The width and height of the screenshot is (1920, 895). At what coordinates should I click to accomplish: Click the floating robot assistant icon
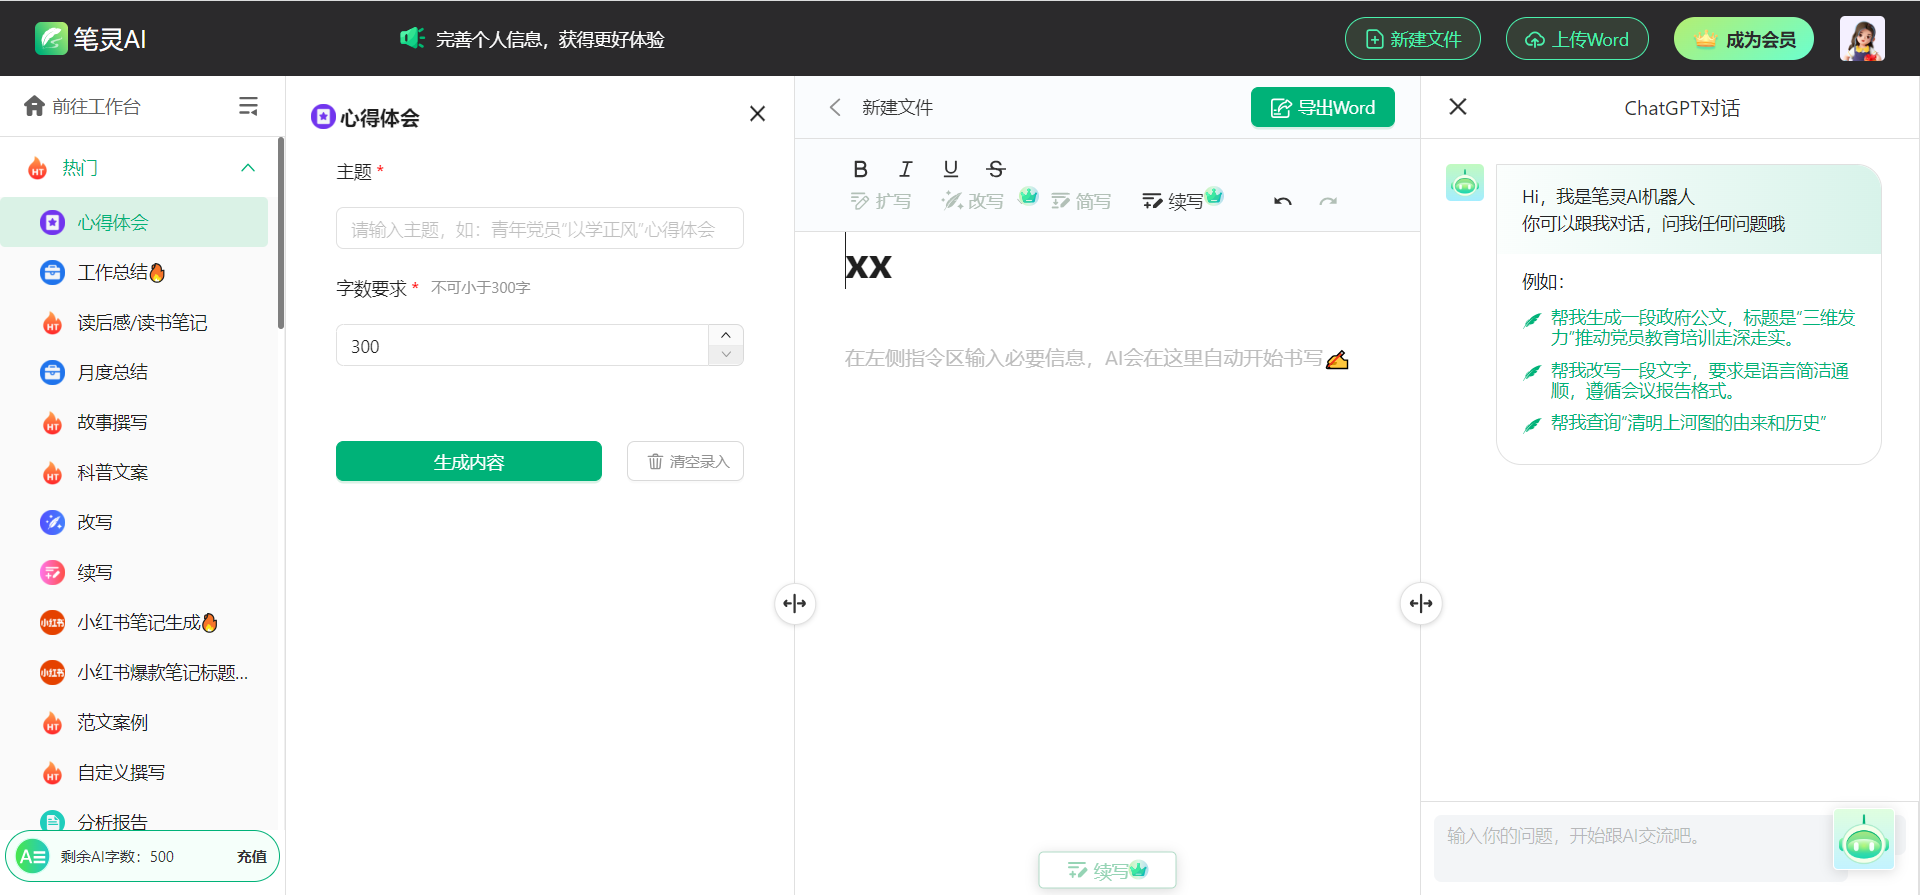[x=1863, y=840]
